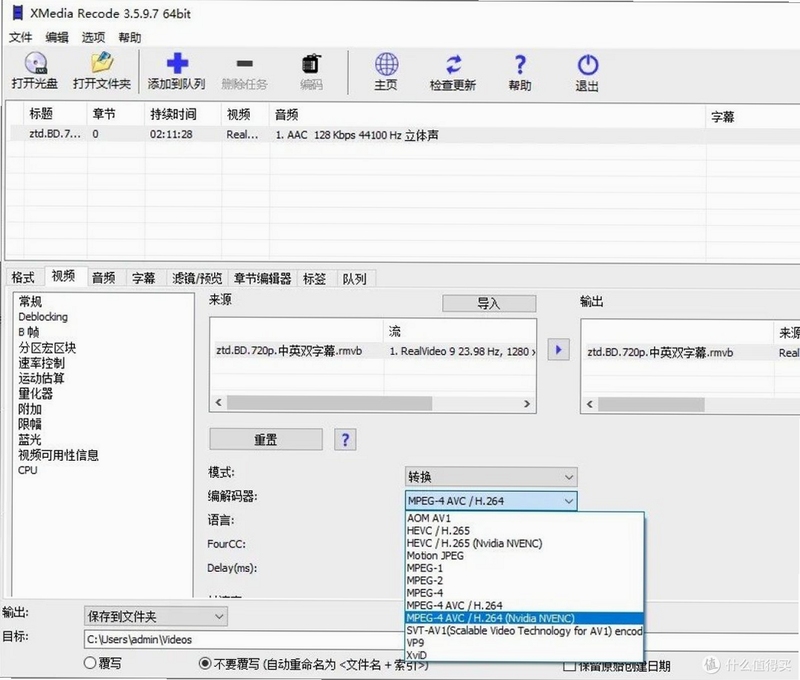Image resolution: width=800 pixels, height=680 pixels.
Task: Select 运动估算 in the settings list
Action: 41,378
